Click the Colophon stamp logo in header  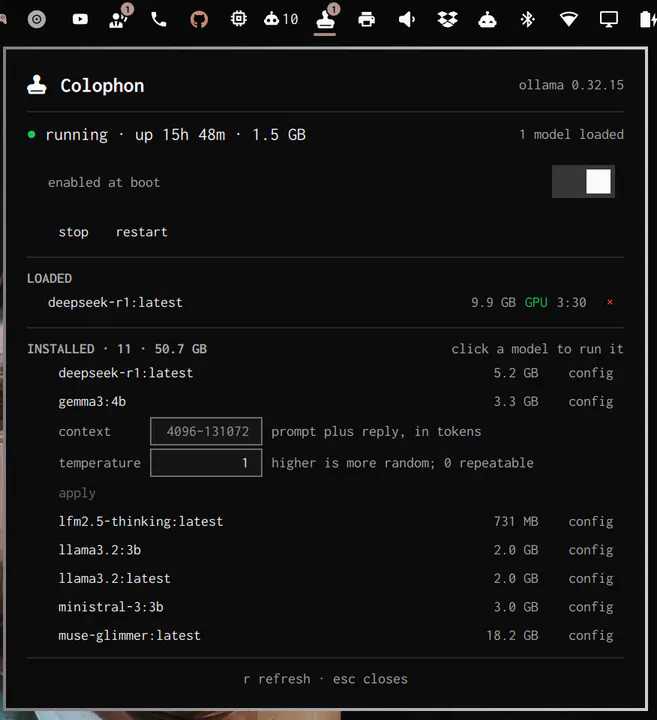37,85
